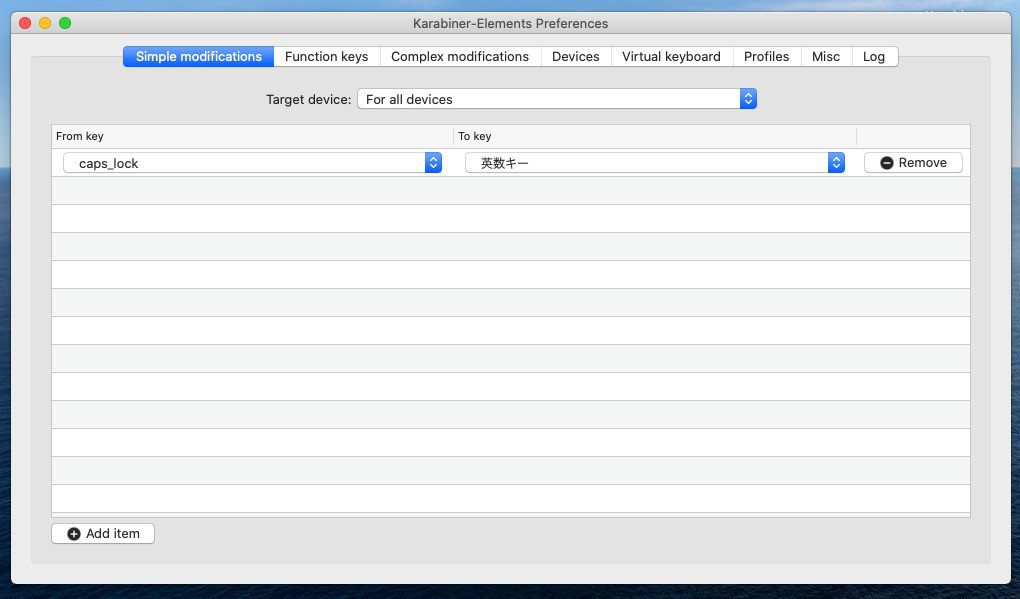Select the Virtual keyboard tab
The height and width of the screenshot is (599, 1020).
671,57
